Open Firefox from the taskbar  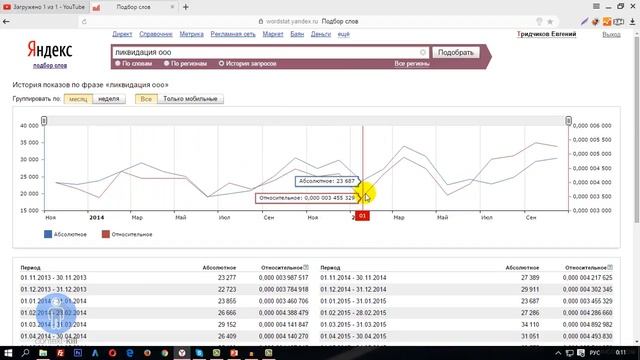tap(147, 353)
